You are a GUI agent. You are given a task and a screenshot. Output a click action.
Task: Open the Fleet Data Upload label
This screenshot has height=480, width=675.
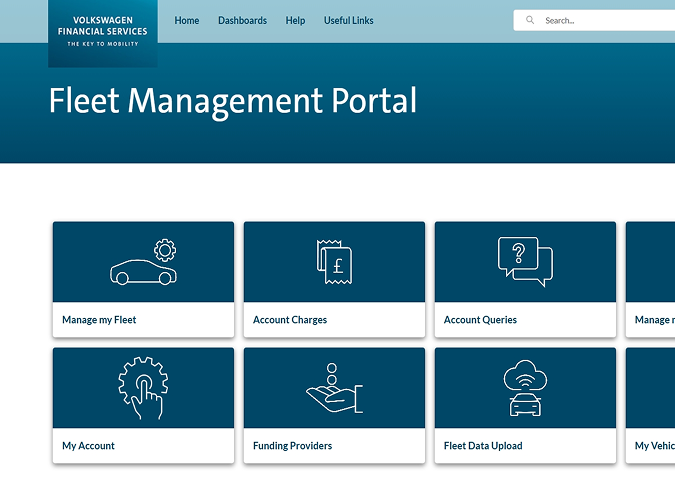pos(483,446)
